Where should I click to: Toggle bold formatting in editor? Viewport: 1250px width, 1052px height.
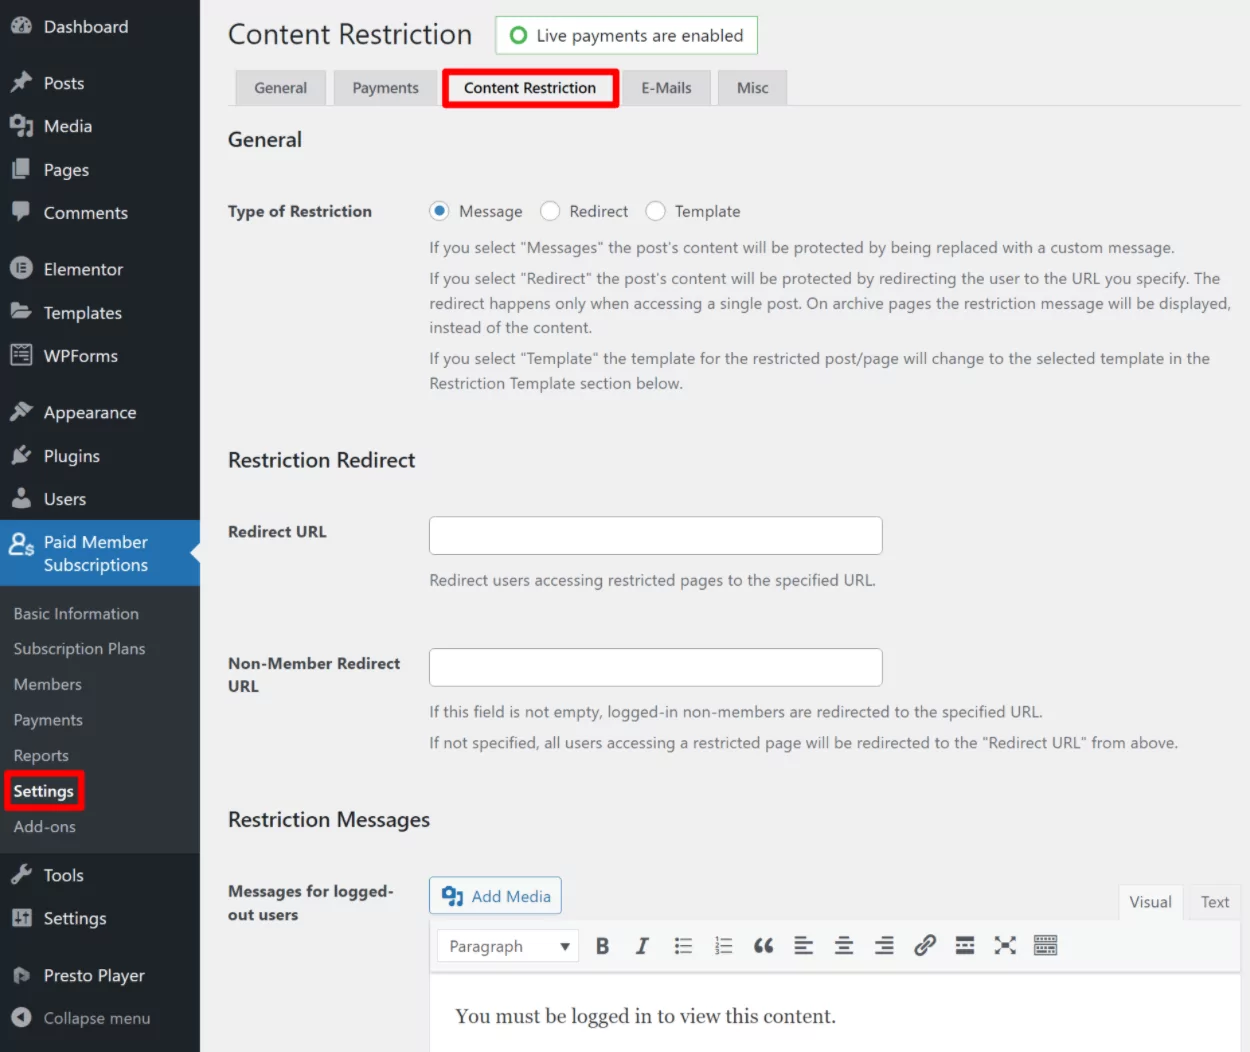602,946
